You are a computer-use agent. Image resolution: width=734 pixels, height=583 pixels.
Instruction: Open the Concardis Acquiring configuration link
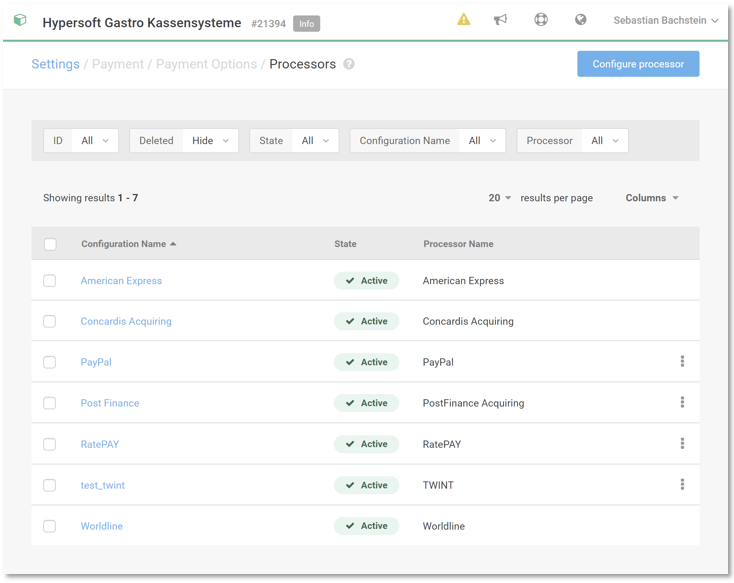[x=126, y=322]
